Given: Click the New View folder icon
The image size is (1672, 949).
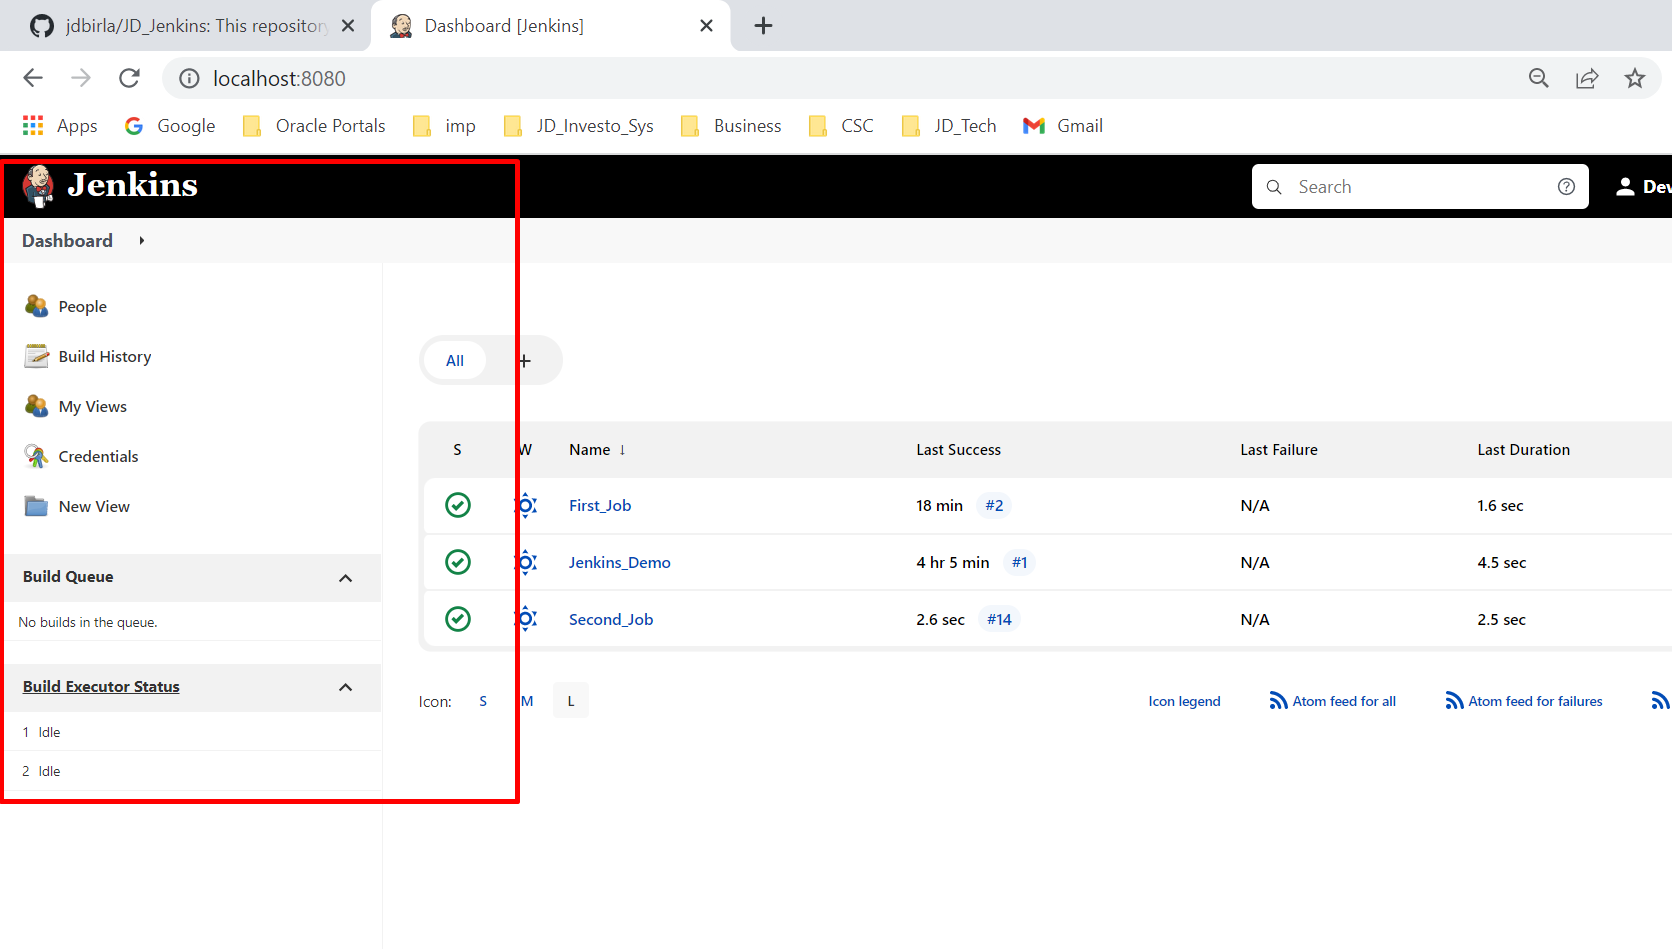Looking at the screenshot, I should pos(37,506).
